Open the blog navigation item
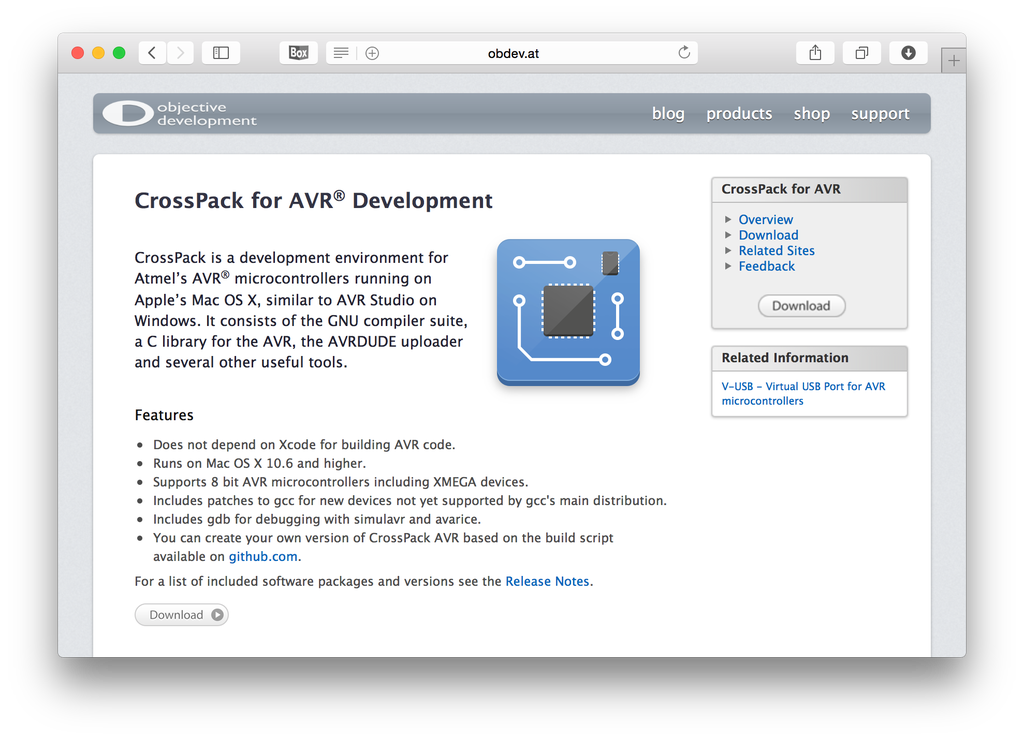Screen dimensions: 1024x740 point(668,114)
